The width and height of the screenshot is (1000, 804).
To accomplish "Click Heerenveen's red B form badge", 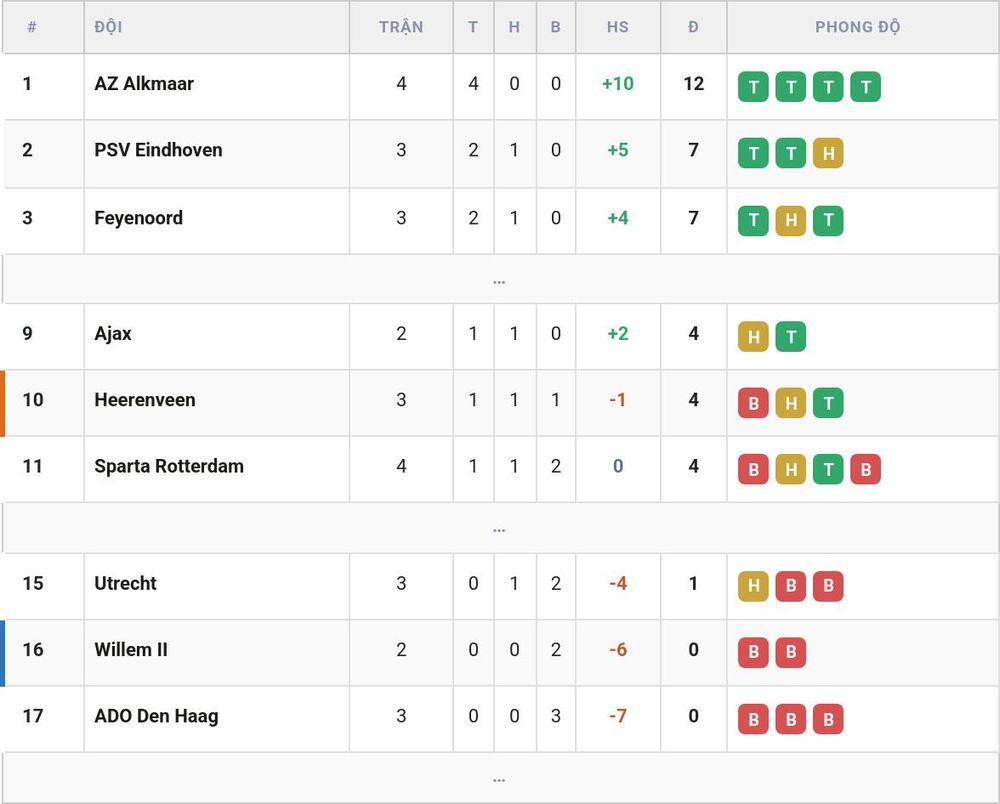I will pyautogui.click(x=753, y=403).
